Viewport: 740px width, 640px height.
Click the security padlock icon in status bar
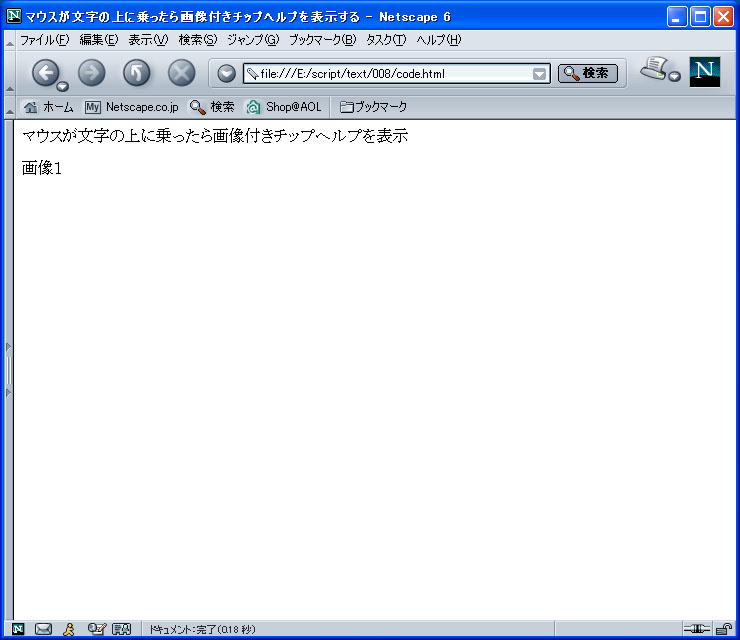723,629
